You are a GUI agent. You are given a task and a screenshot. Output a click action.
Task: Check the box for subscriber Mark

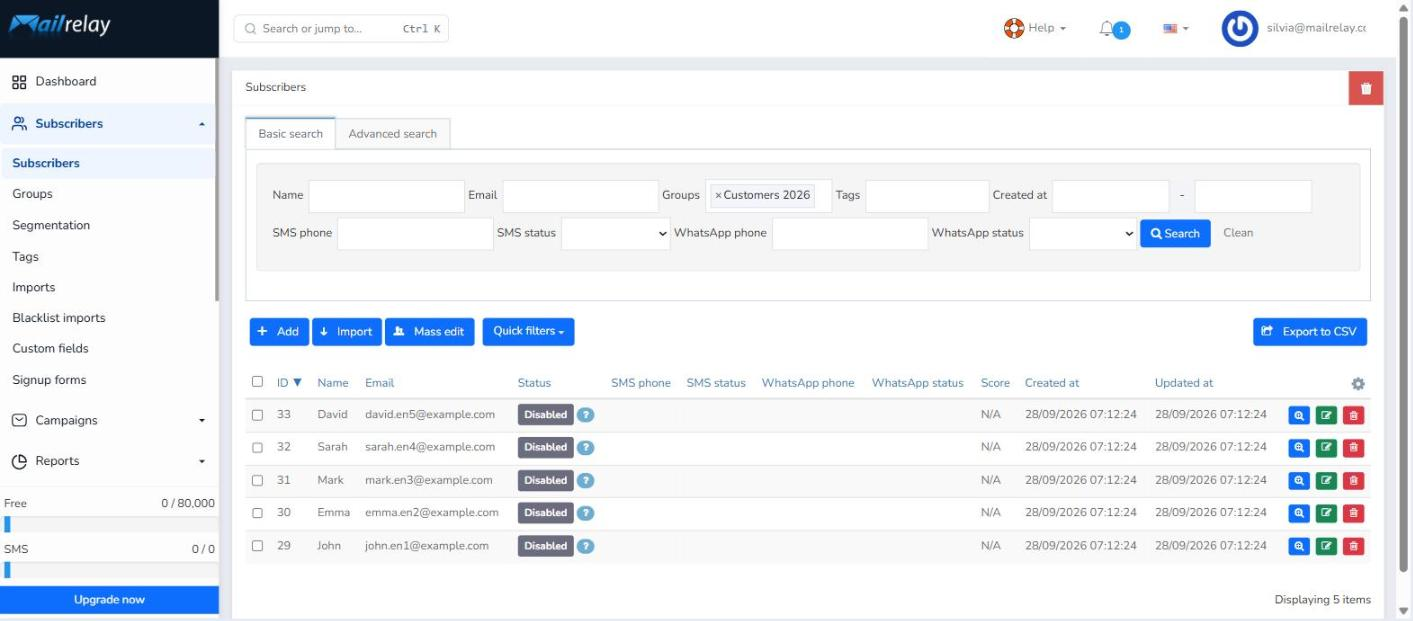(x=258, y=481)
